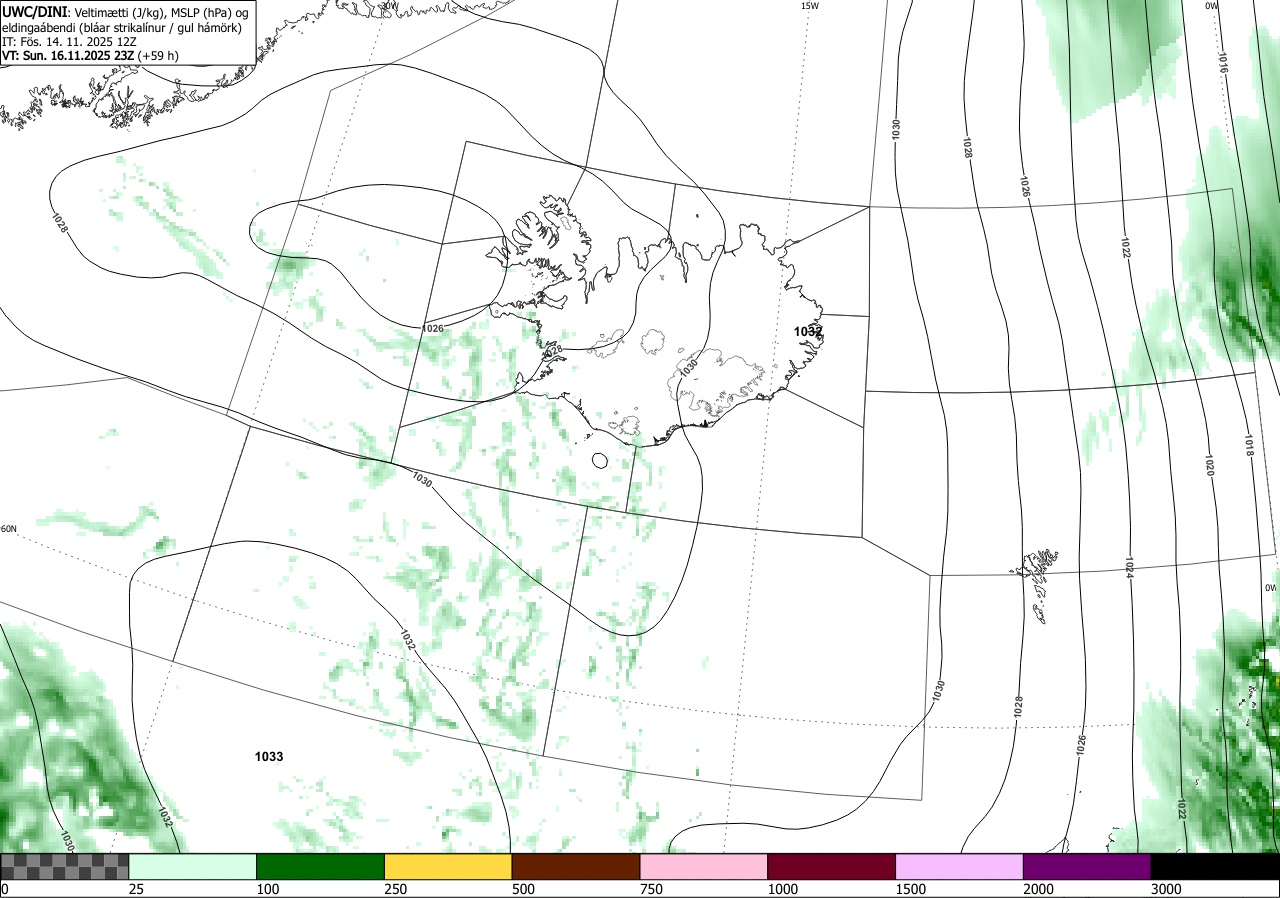Click the "VT: Sun. 16.11.2025 23Z (+59 h)" line
The image size is (1280, 898).
click(90, 56)
